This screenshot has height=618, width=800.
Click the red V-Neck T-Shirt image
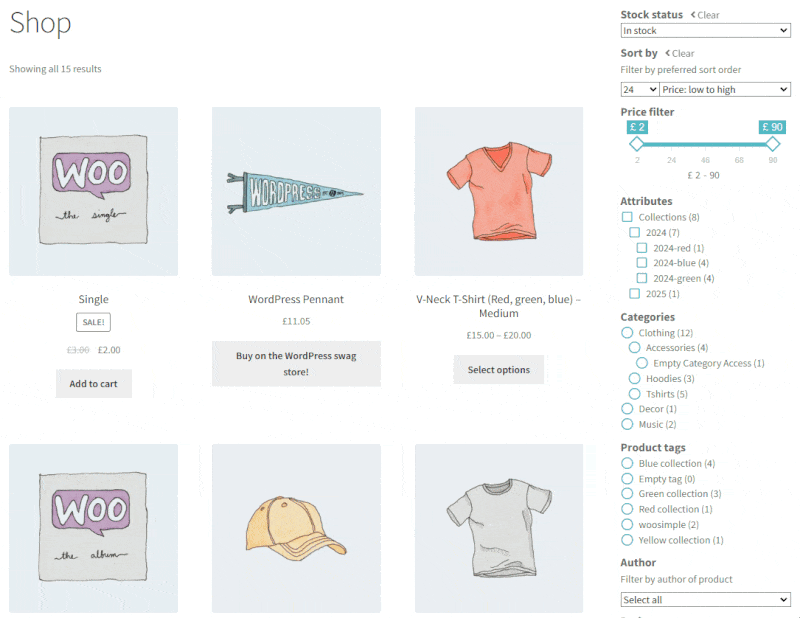coord(498,191)
